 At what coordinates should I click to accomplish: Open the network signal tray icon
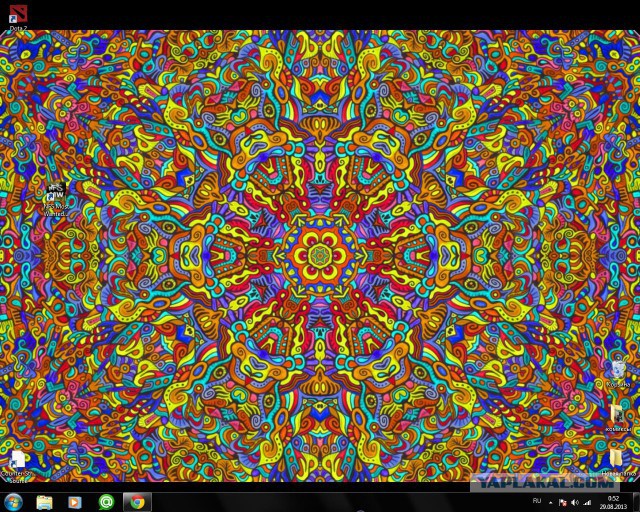pyautogui.click(x=587, y=503)
